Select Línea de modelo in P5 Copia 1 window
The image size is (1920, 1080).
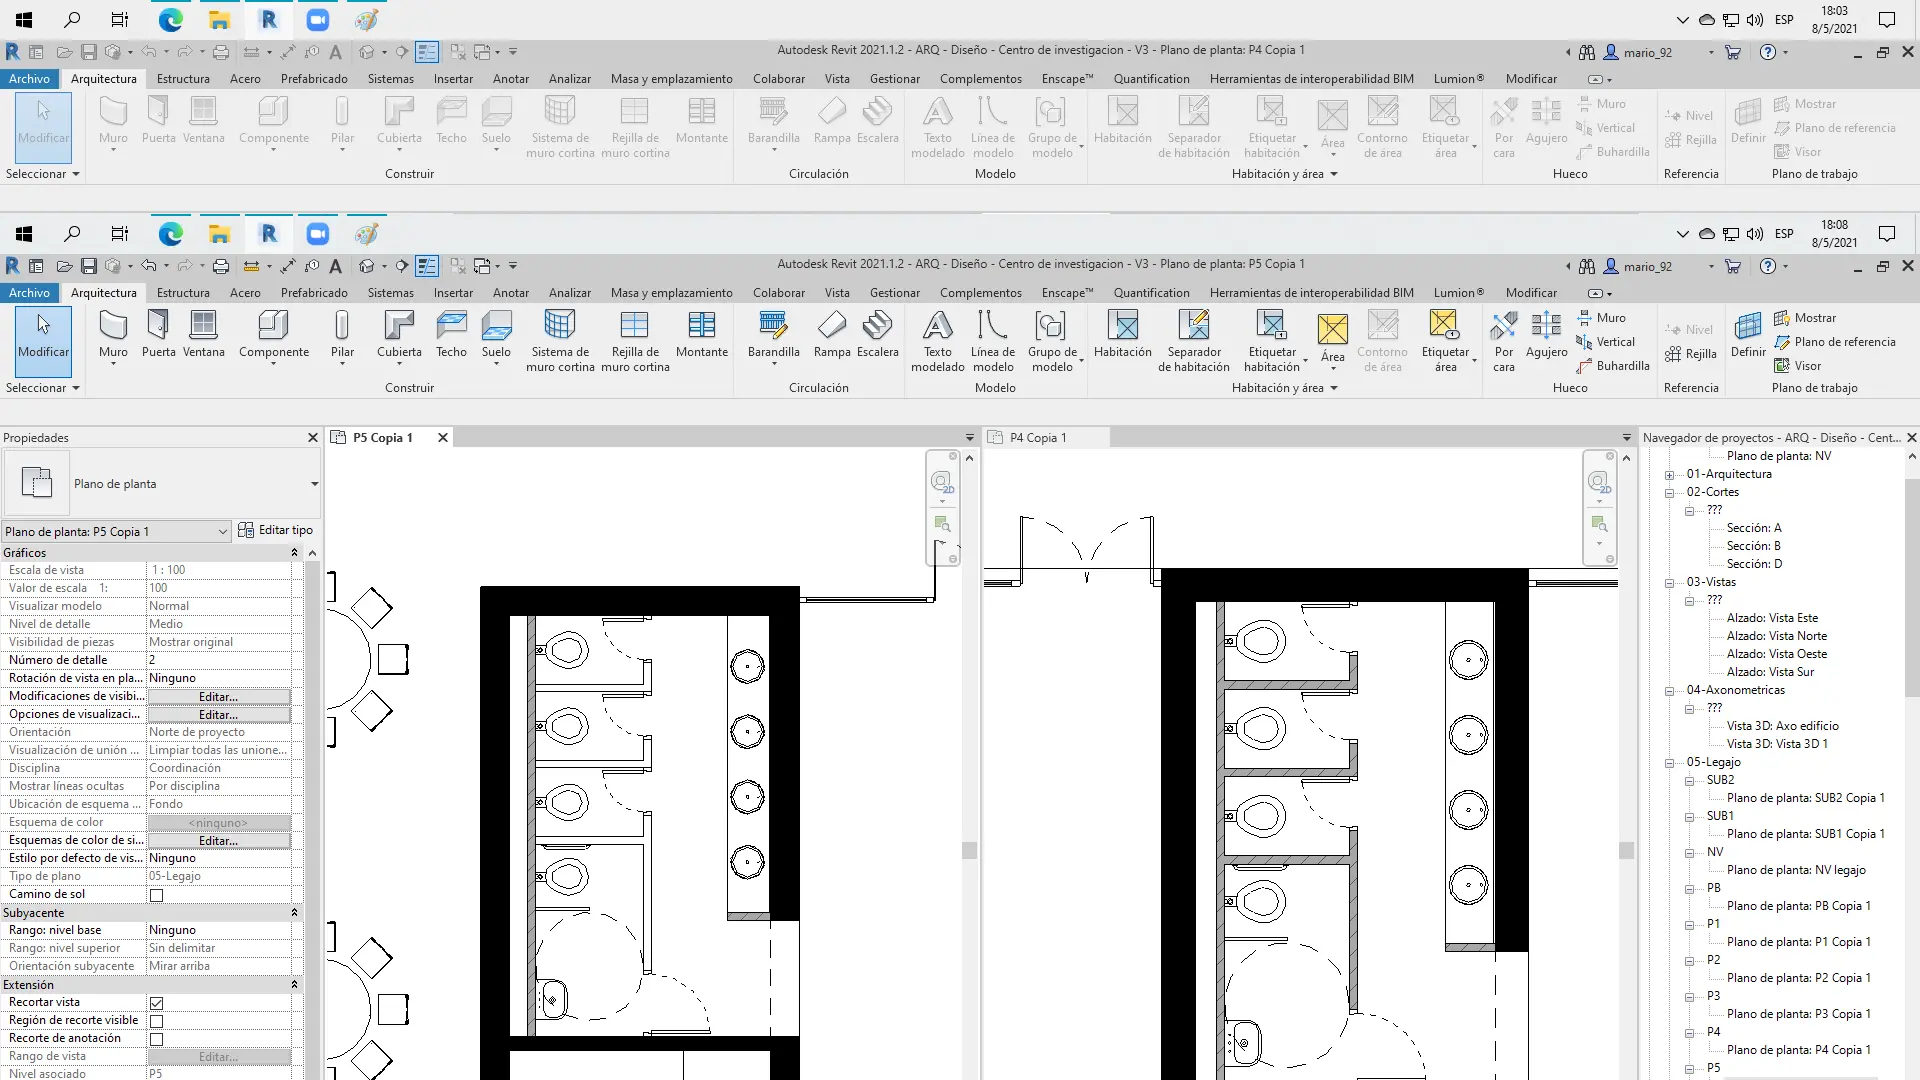point(993,341)
